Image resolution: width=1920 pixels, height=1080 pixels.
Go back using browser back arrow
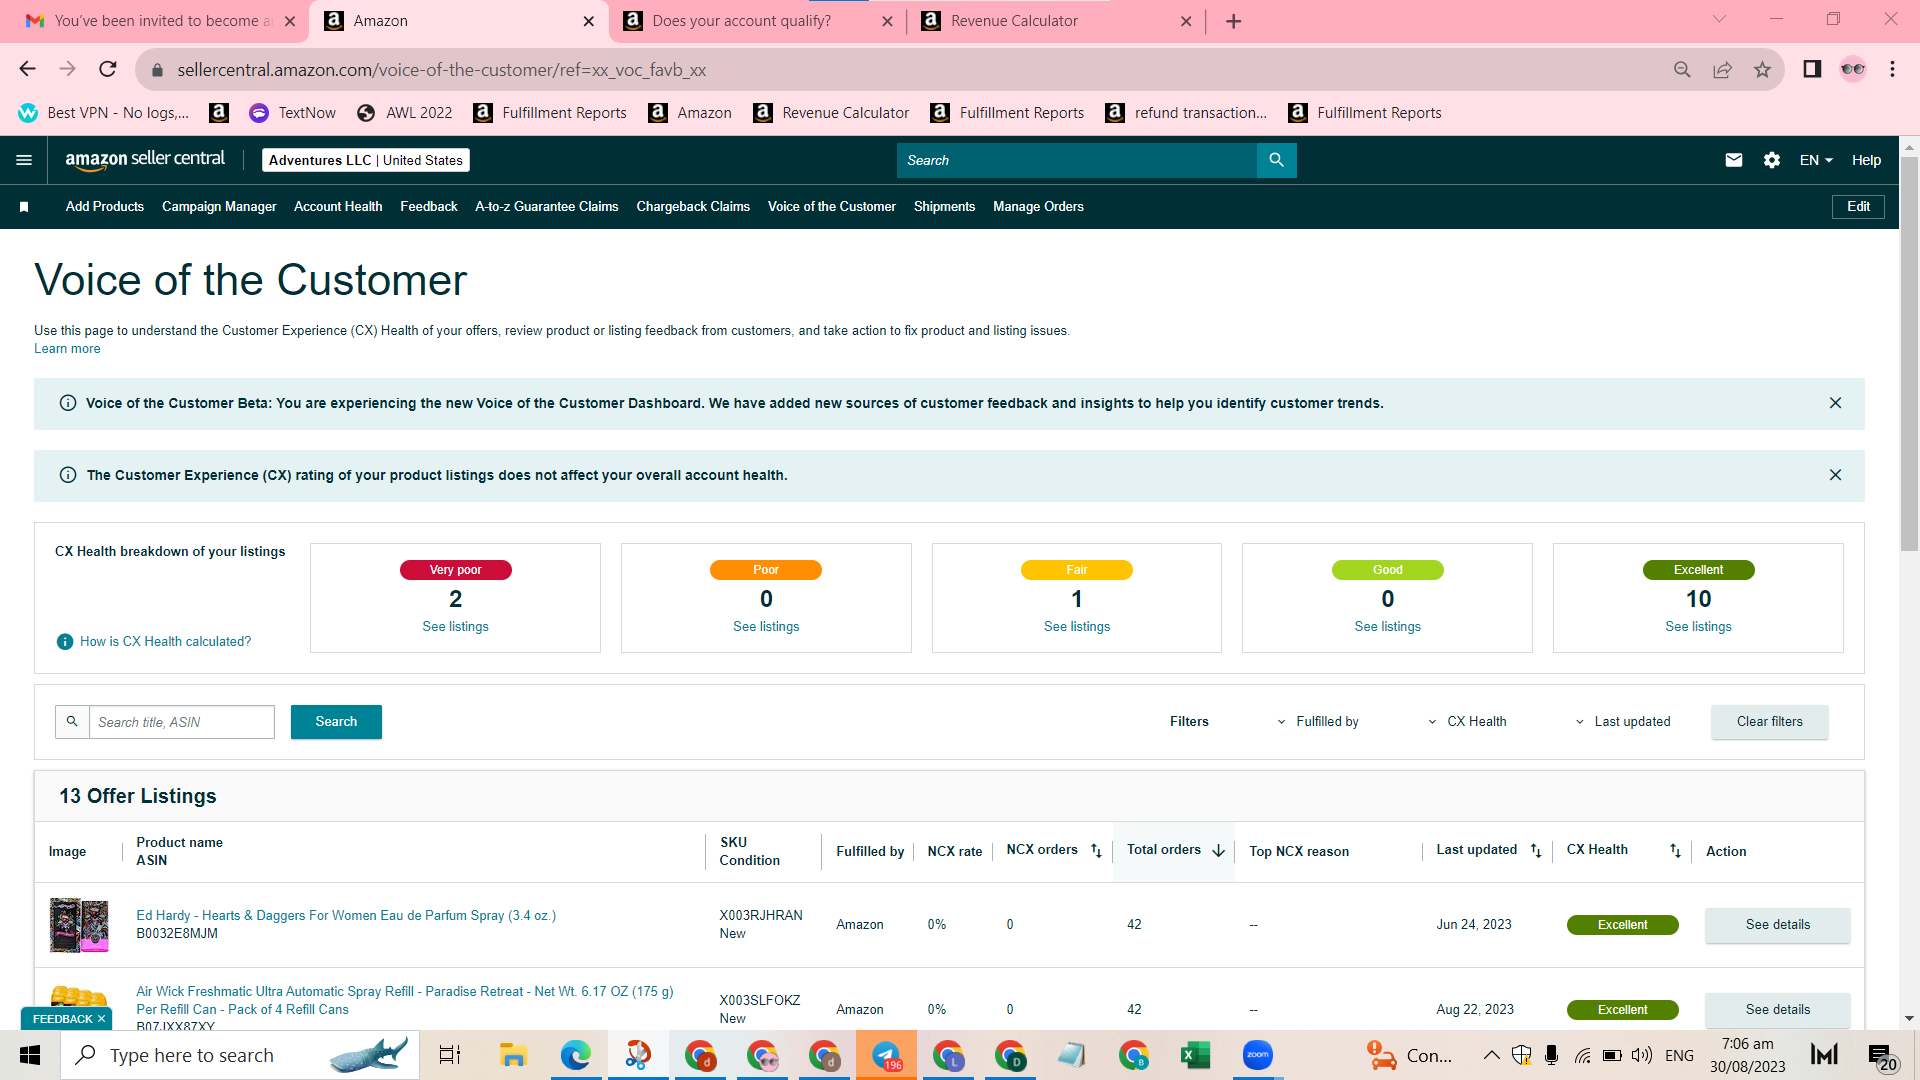[x=27, y=69]
